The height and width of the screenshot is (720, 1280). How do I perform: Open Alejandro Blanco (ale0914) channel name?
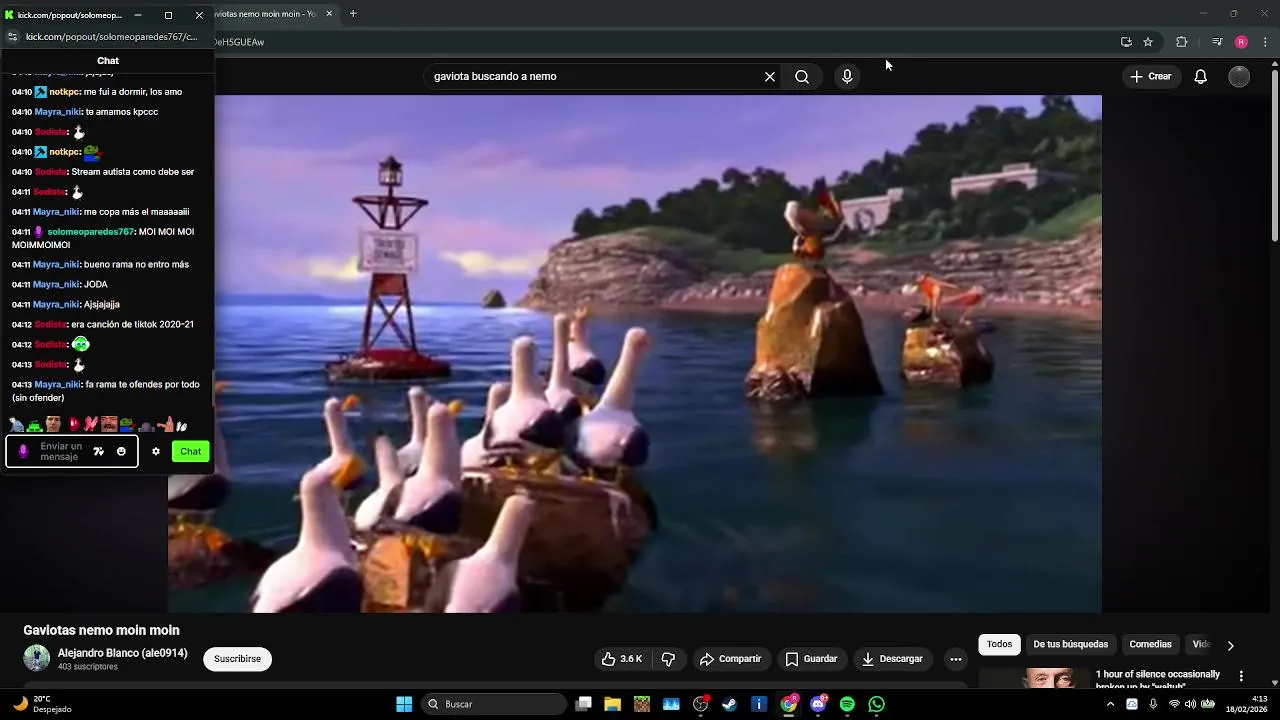tap(122, 653)
